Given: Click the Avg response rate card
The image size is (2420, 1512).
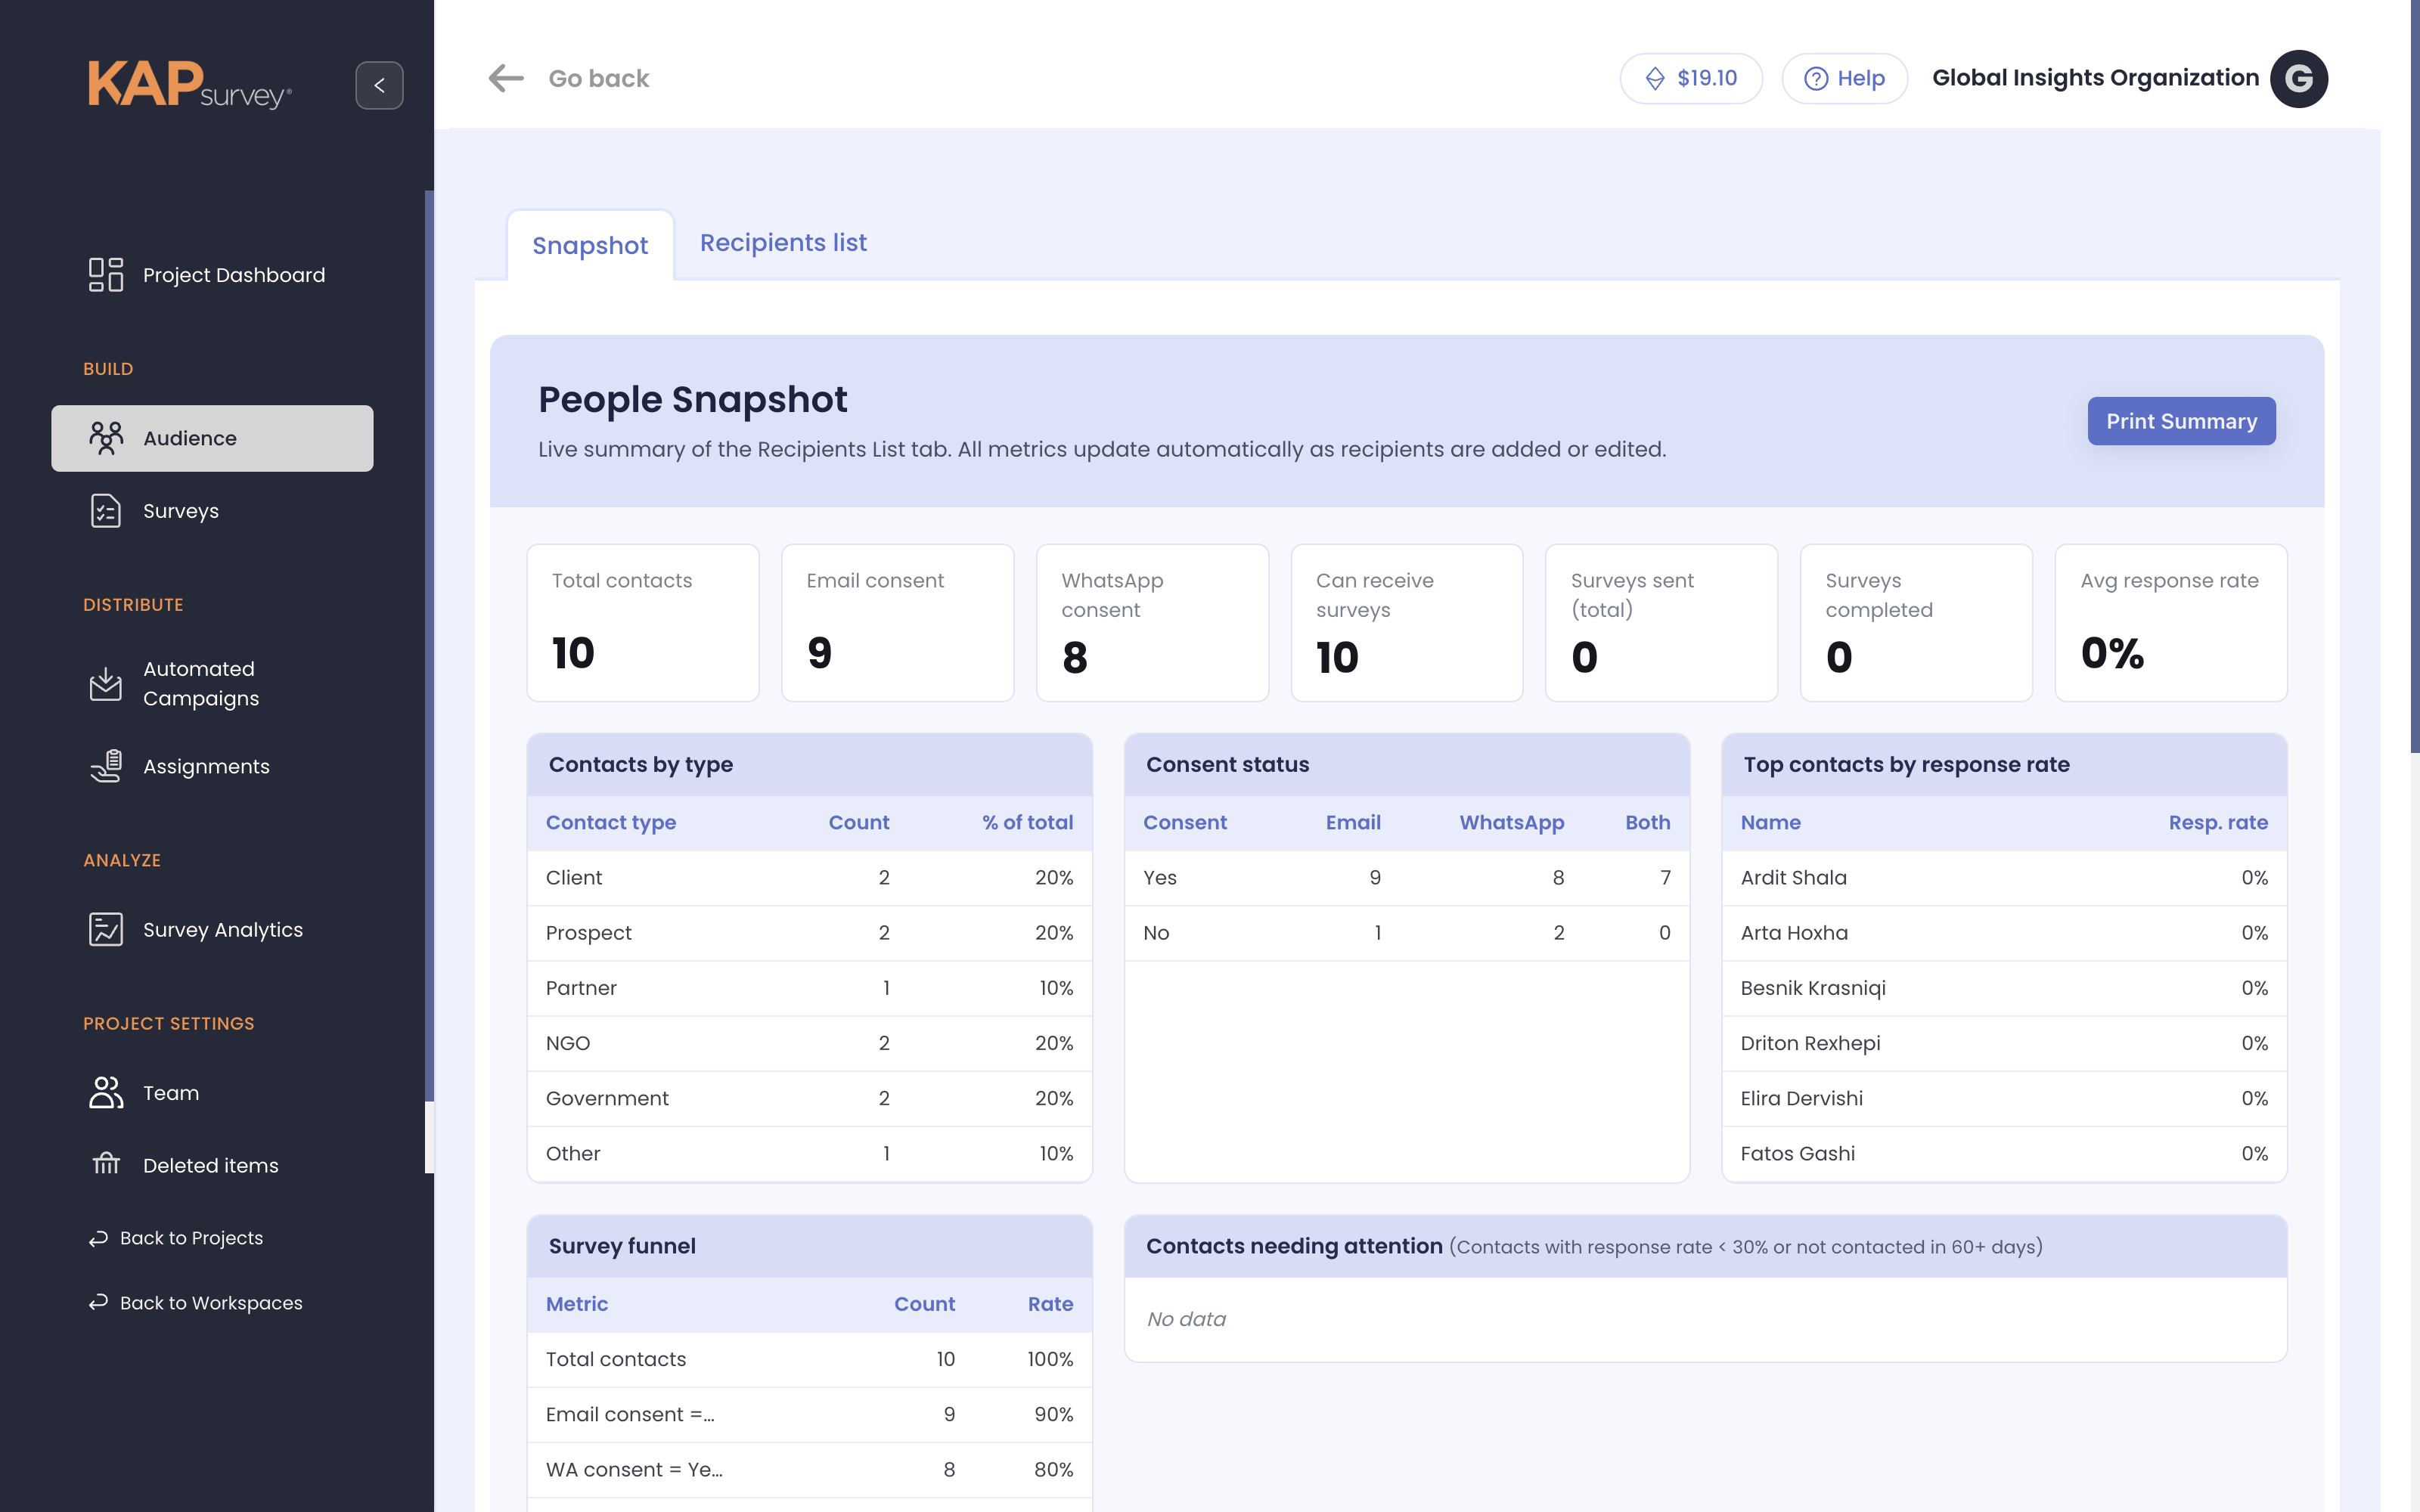Looking at the screenshot, I should pos(2171,623).
